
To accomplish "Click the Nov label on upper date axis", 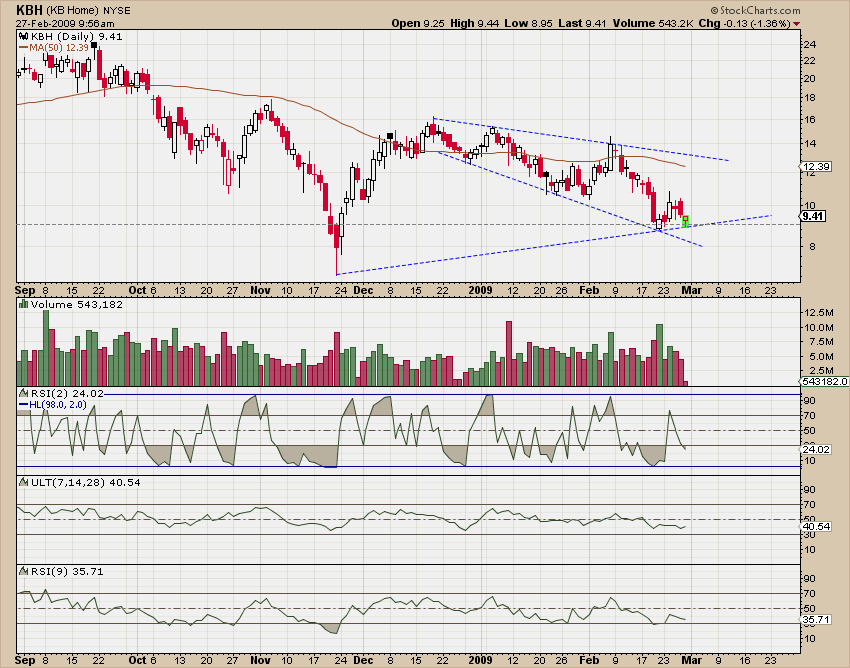I will [x=260, y=290].
